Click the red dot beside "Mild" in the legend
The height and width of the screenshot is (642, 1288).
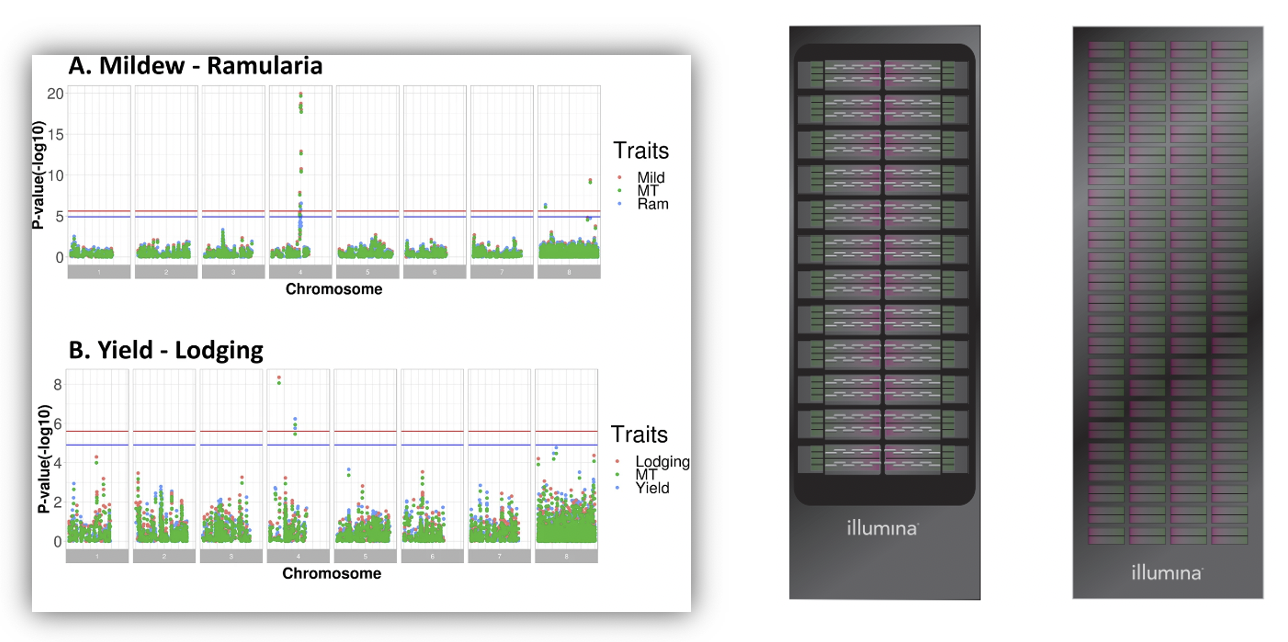coord(621,178)
